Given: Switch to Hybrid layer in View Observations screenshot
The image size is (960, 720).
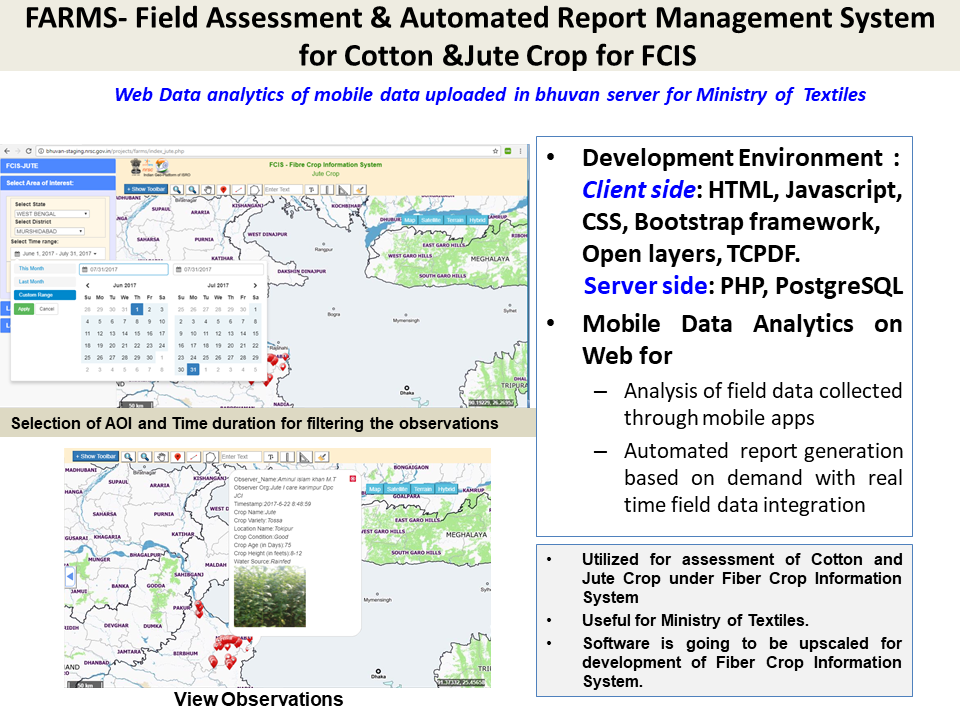Looking at the screenshot, I should tap(447, 489).
